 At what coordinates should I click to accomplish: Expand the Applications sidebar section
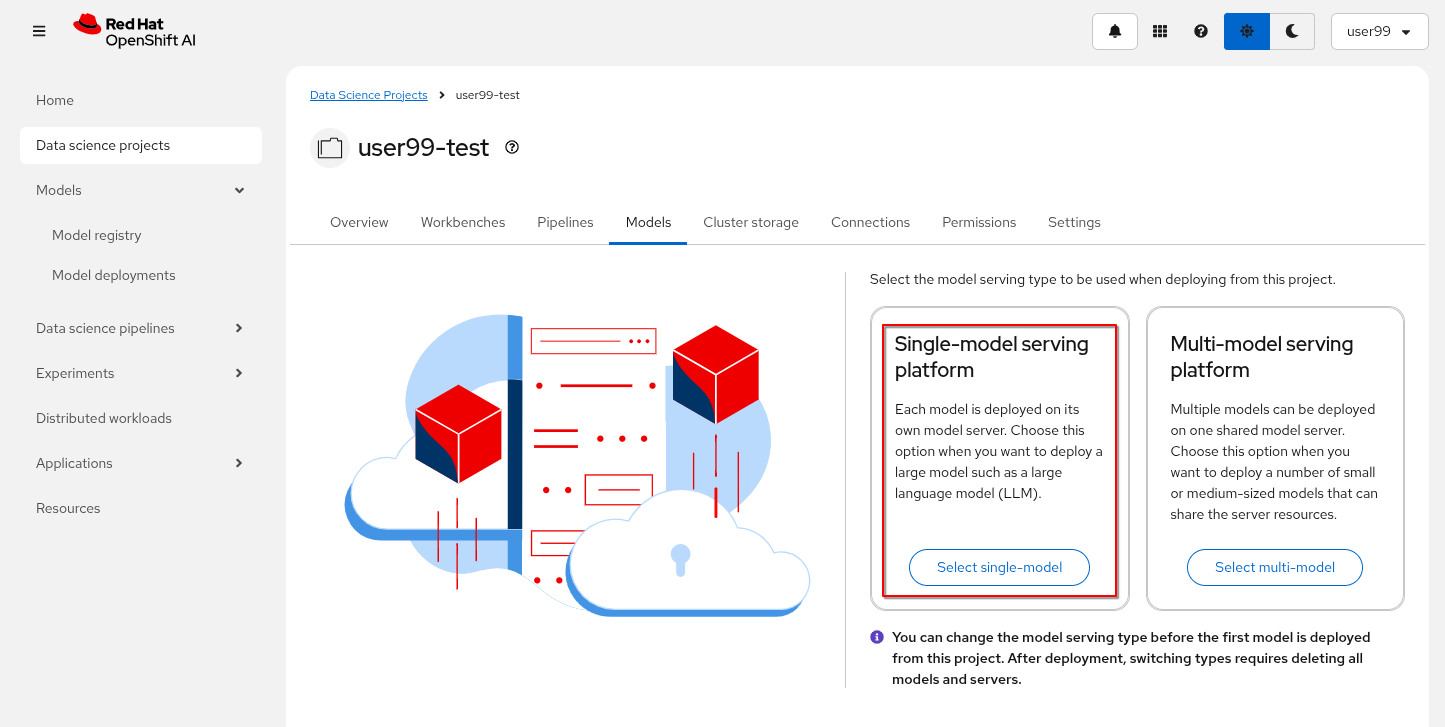pos(141,463)
